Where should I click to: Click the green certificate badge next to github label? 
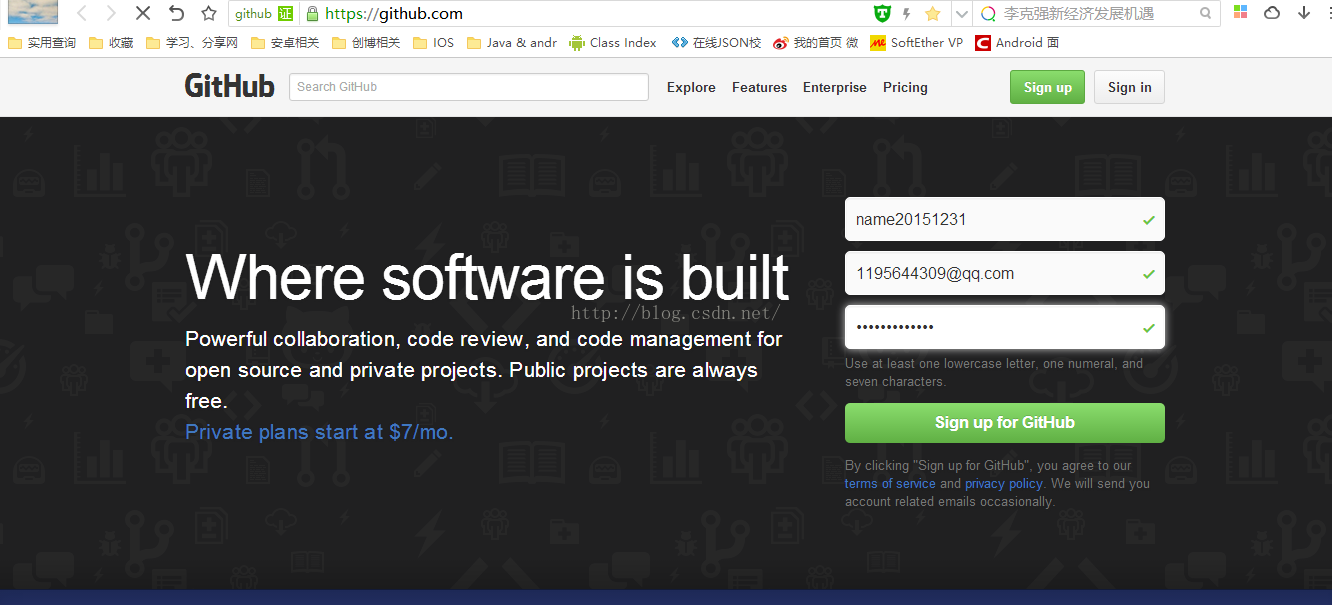(x=286, y=14)
